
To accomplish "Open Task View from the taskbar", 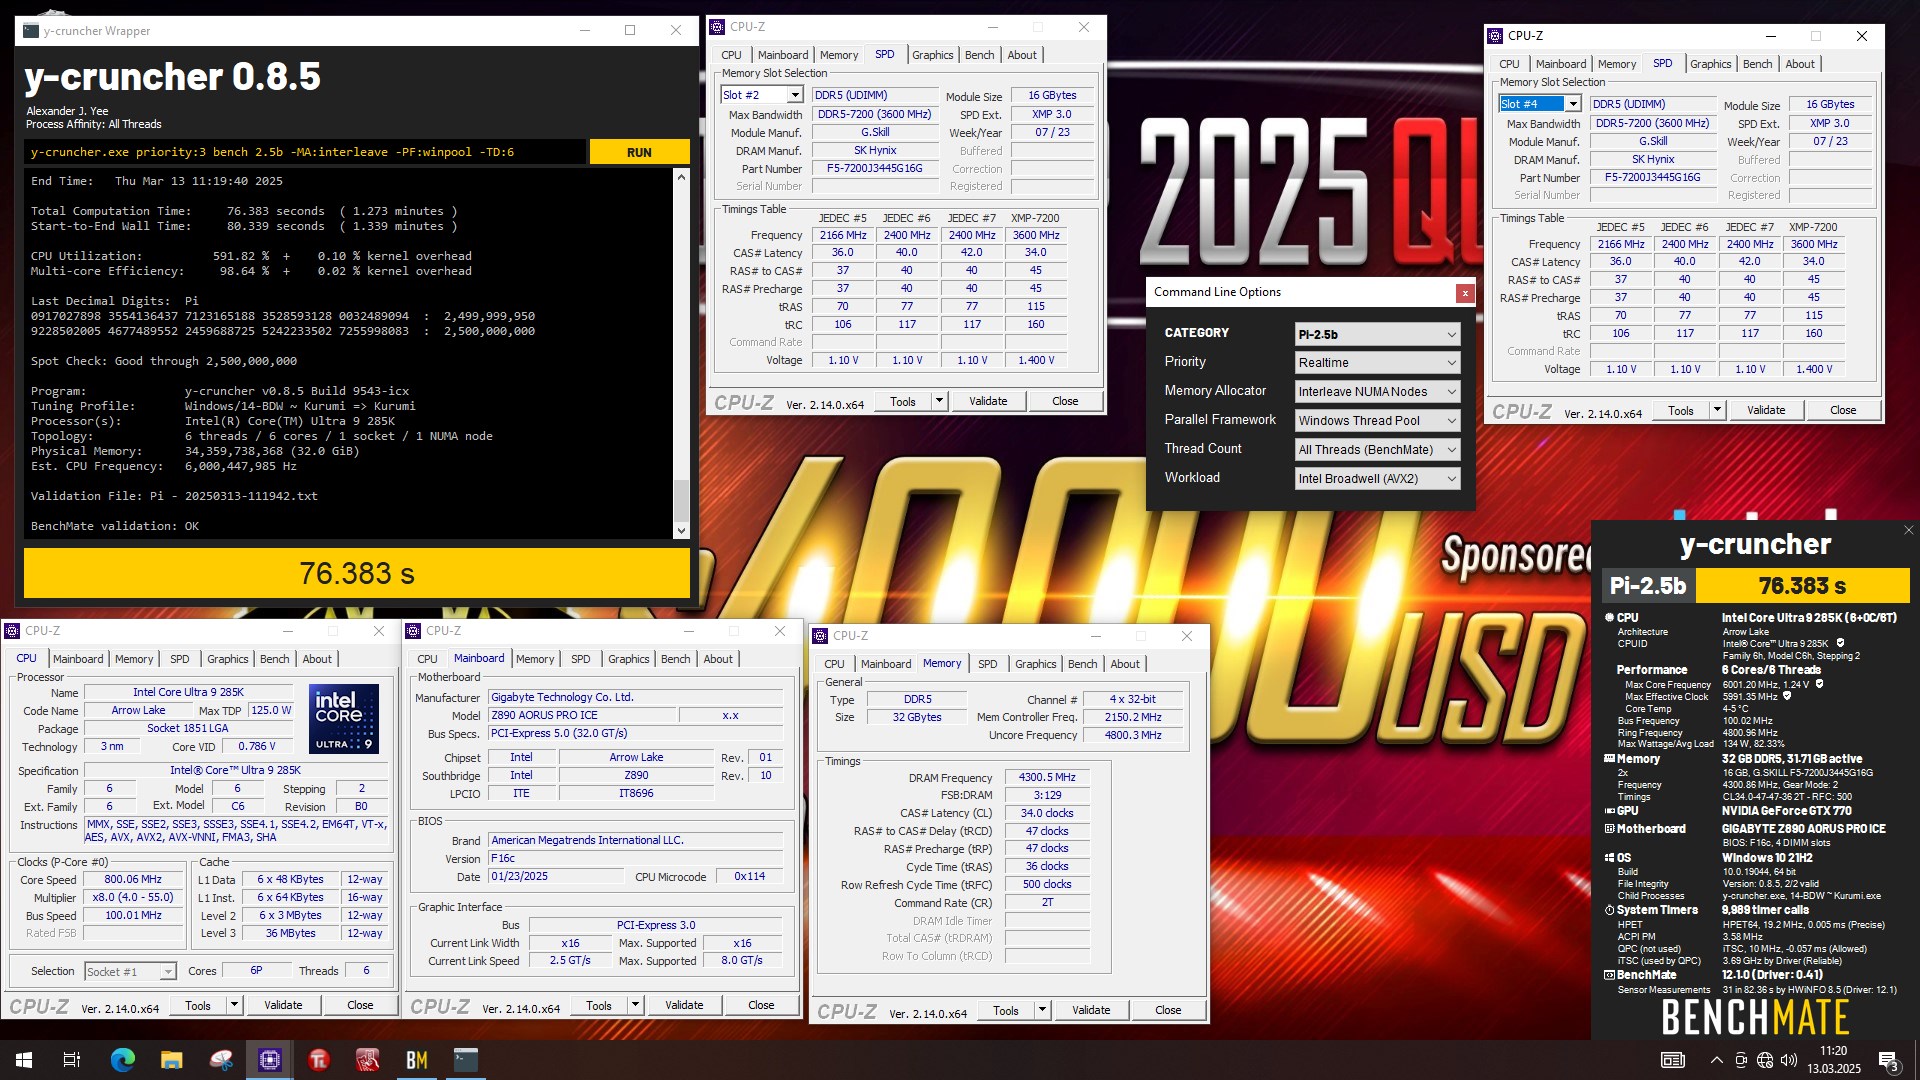I will tap(72, 1060).
